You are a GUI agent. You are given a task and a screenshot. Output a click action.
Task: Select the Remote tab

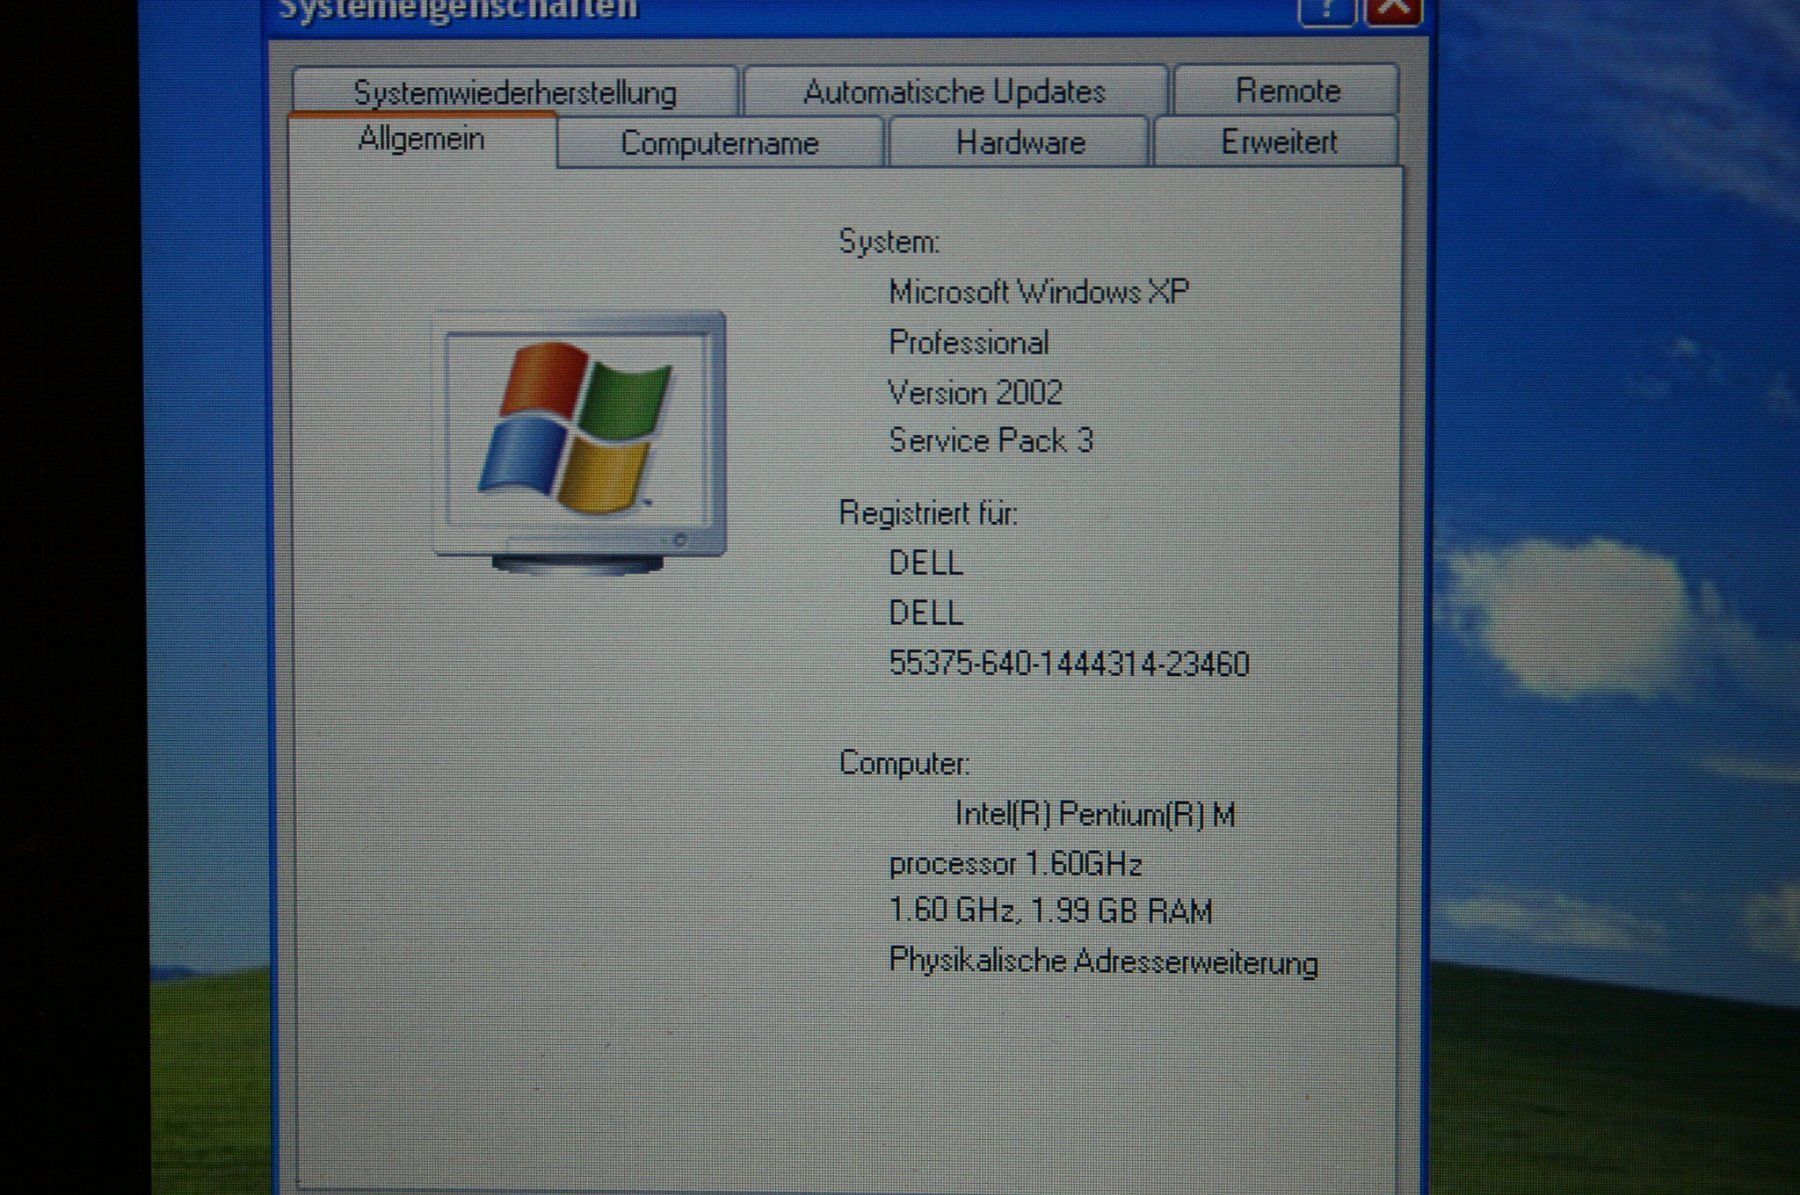click(x=1287, y=90)
